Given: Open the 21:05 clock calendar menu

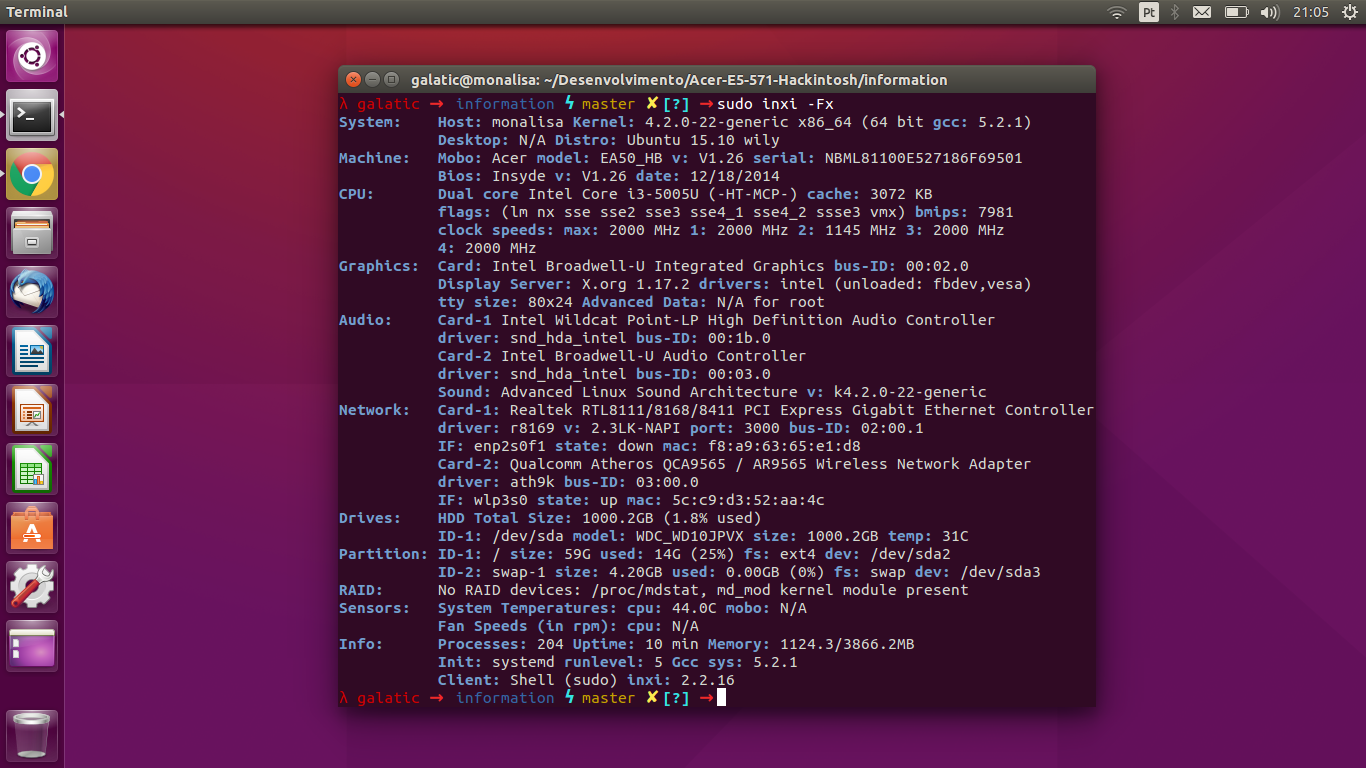Looking at the screenshot, I should pos(1311,12).
